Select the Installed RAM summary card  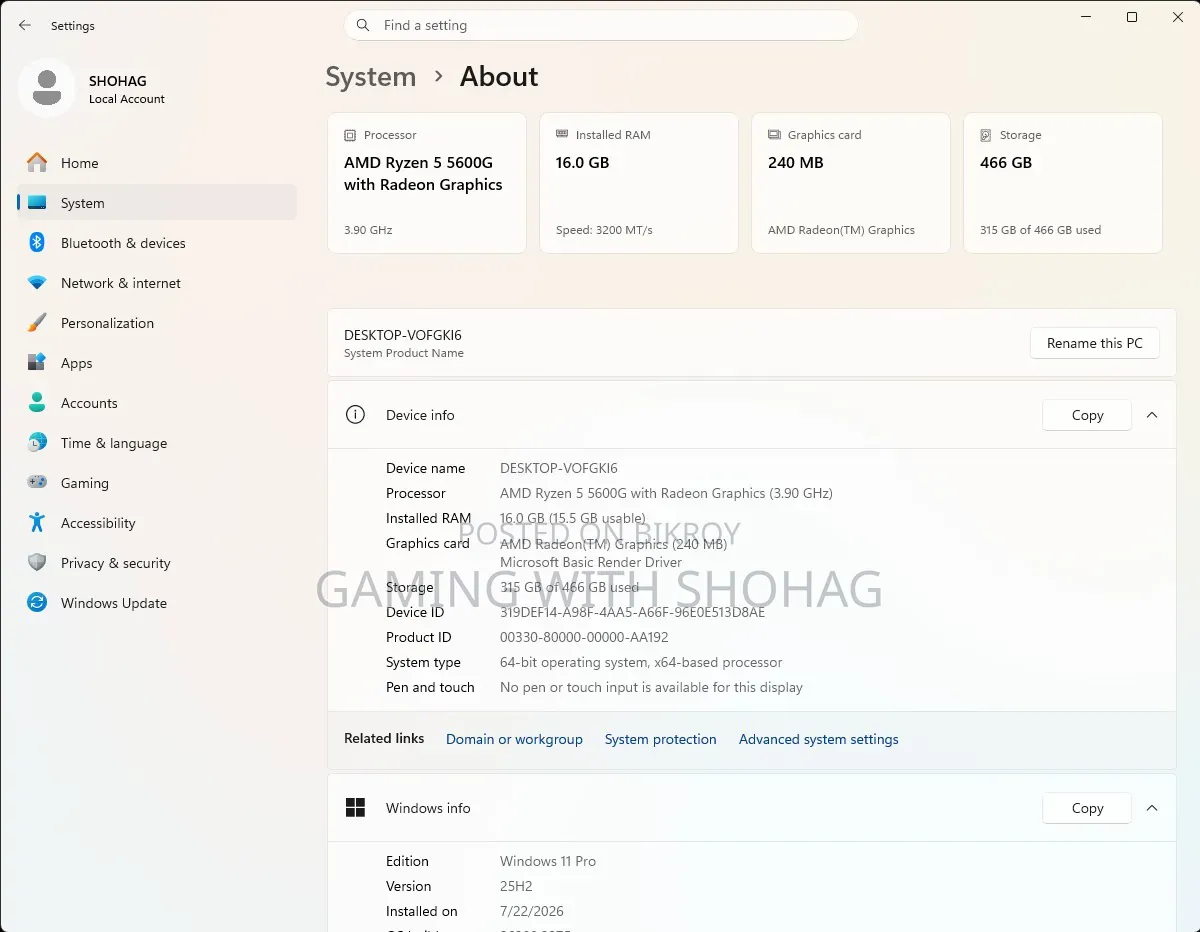(639, 183)
